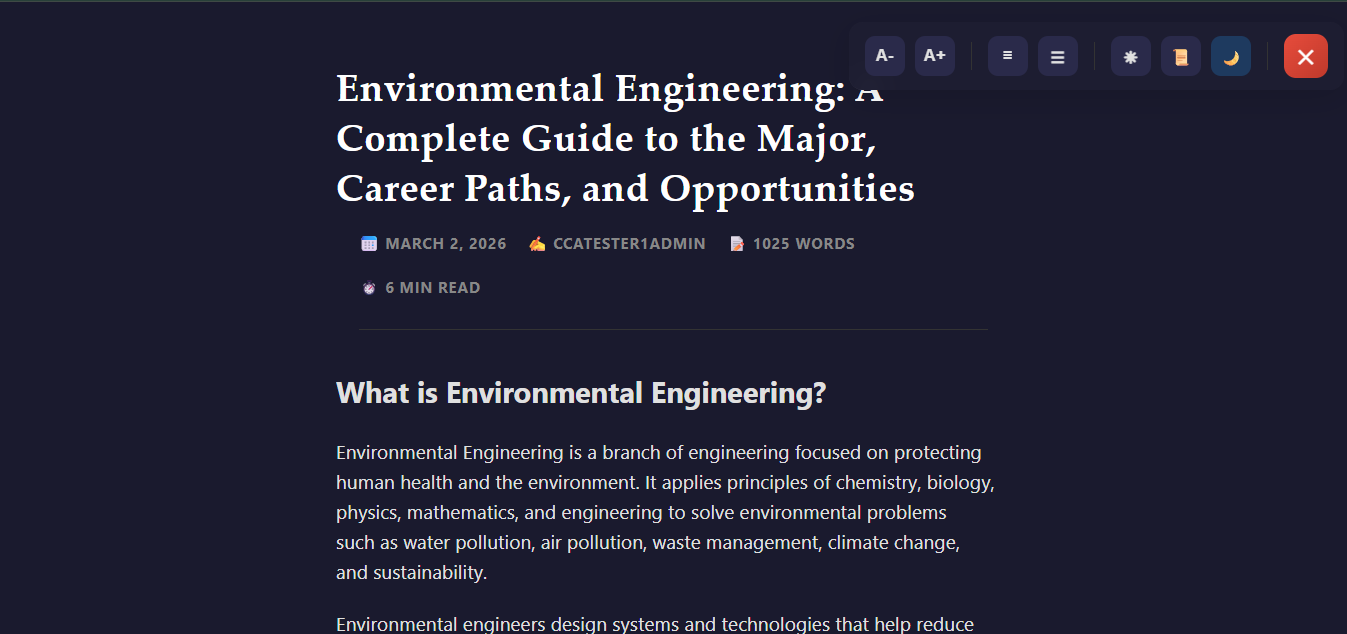Decrease font size with A- button
Viewport: 1347px width, 634px height.
[884, 56]
